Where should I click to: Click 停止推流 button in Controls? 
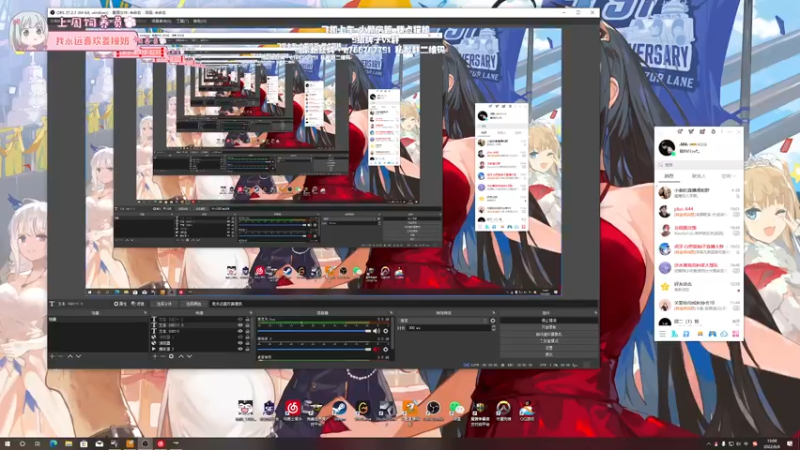click(x=549, y=320)
